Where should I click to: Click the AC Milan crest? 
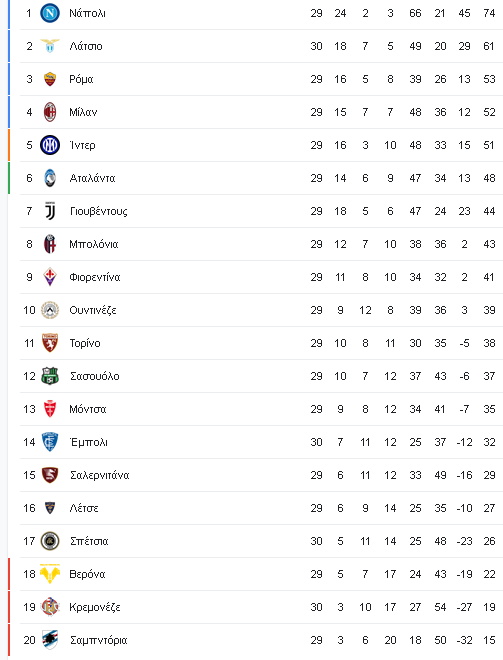[50, 112]
